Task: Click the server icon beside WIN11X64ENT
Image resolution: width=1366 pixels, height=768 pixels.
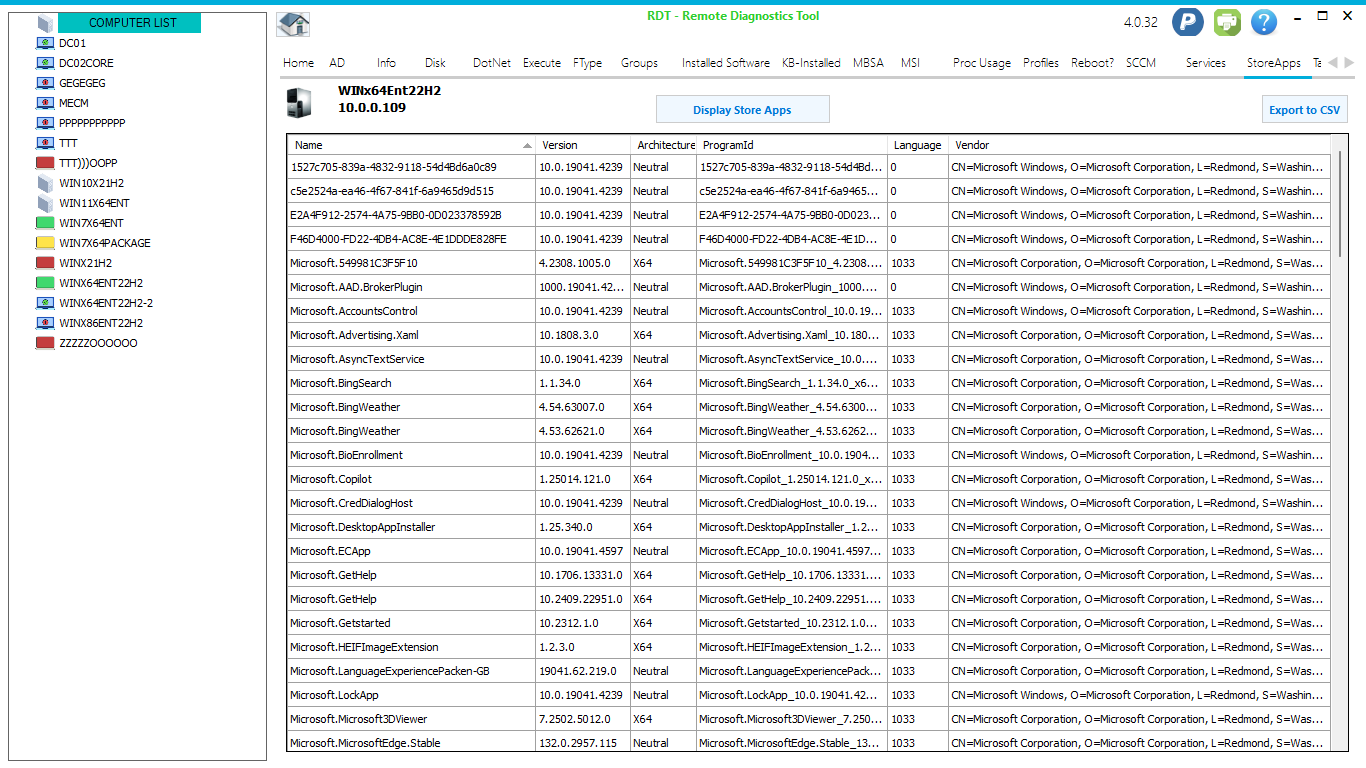Action: pos(45,203)
